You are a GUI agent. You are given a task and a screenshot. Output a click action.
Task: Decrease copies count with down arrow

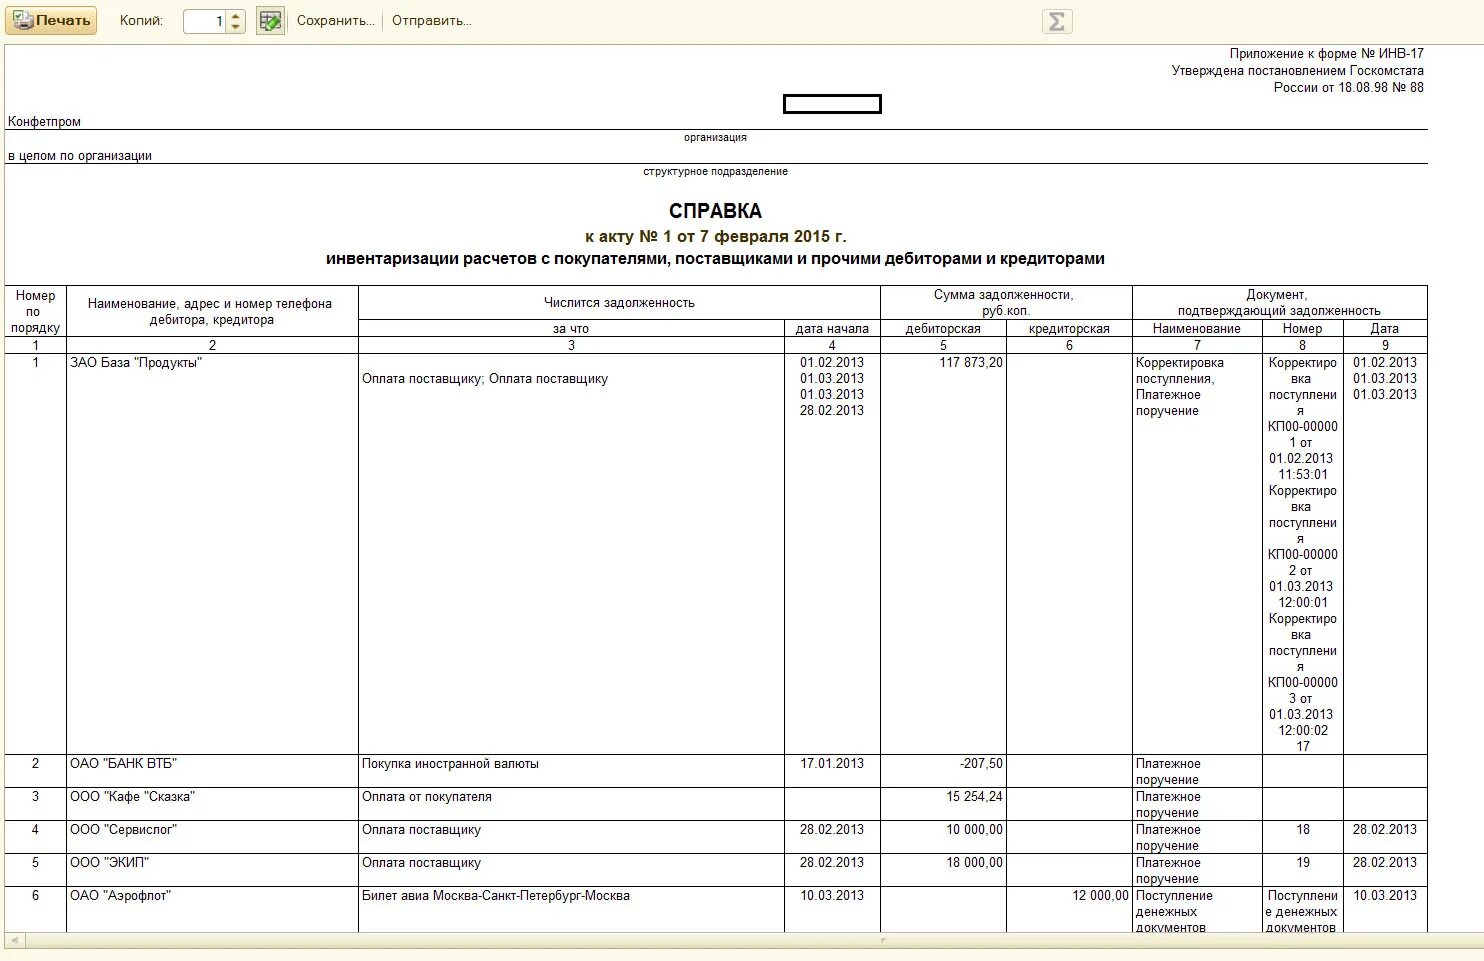point(236,27)
